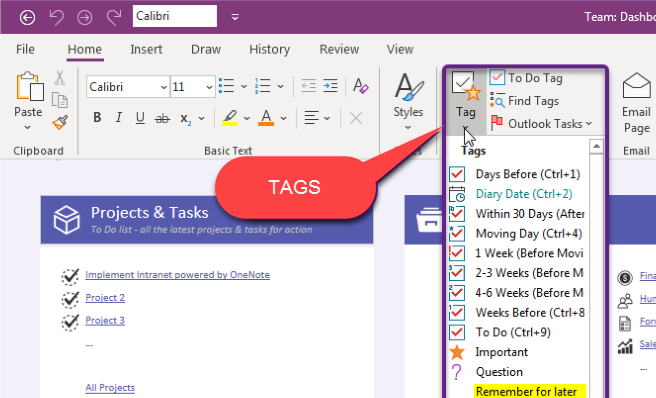Click the Delete X icon
Viewport: 656px width, 398px height.
click(x=356, y=118)
